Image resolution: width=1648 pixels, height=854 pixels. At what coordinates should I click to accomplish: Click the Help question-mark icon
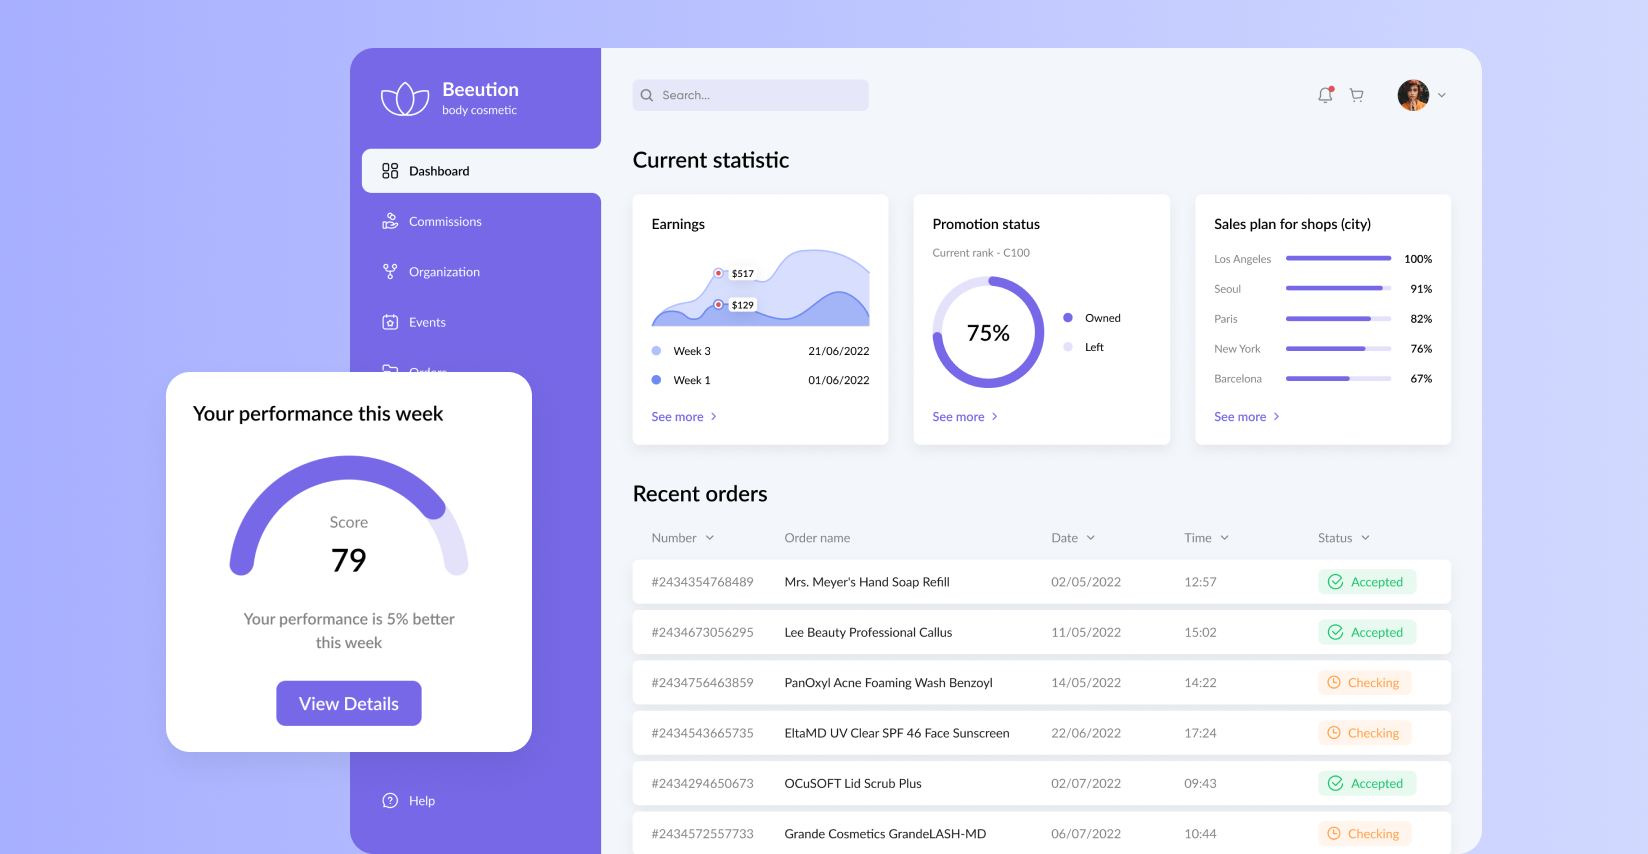coord(390,800)
